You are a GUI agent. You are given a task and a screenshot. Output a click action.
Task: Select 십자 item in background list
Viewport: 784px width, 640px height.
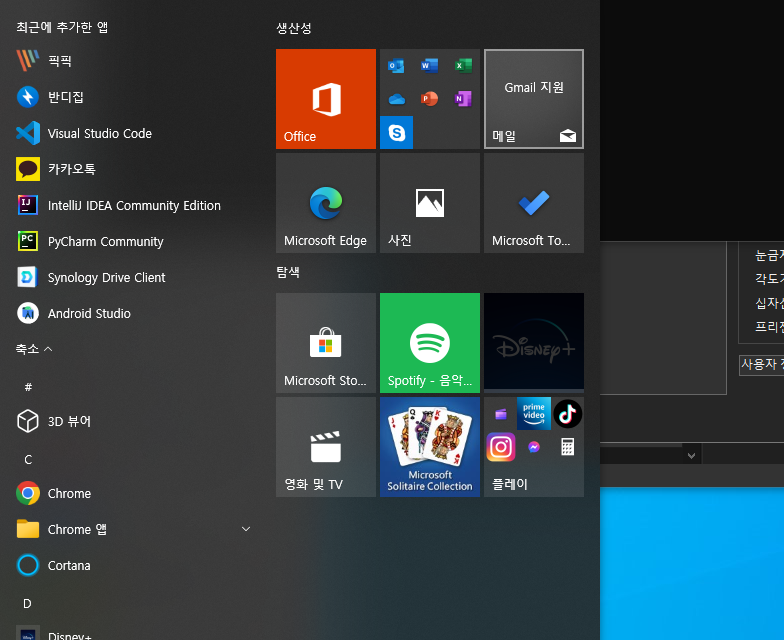pos(769,303)
